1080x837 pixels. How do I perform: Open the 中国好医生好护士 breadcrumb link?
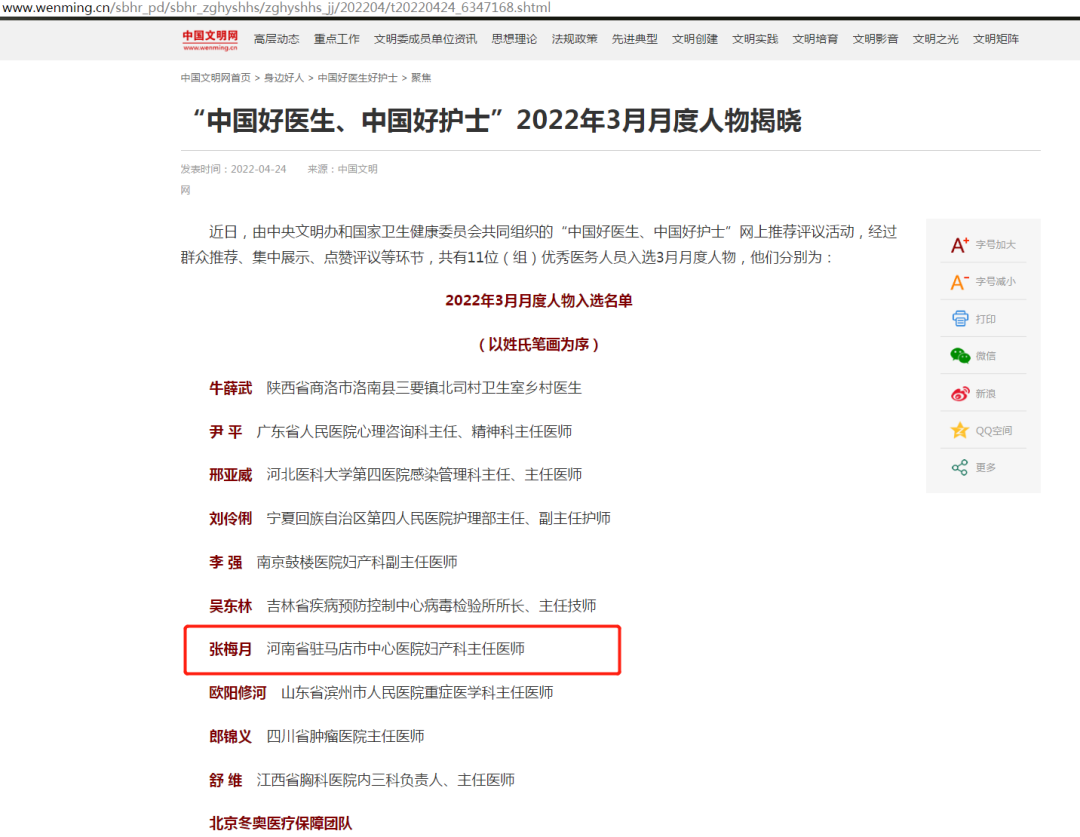tap(357, 77)
